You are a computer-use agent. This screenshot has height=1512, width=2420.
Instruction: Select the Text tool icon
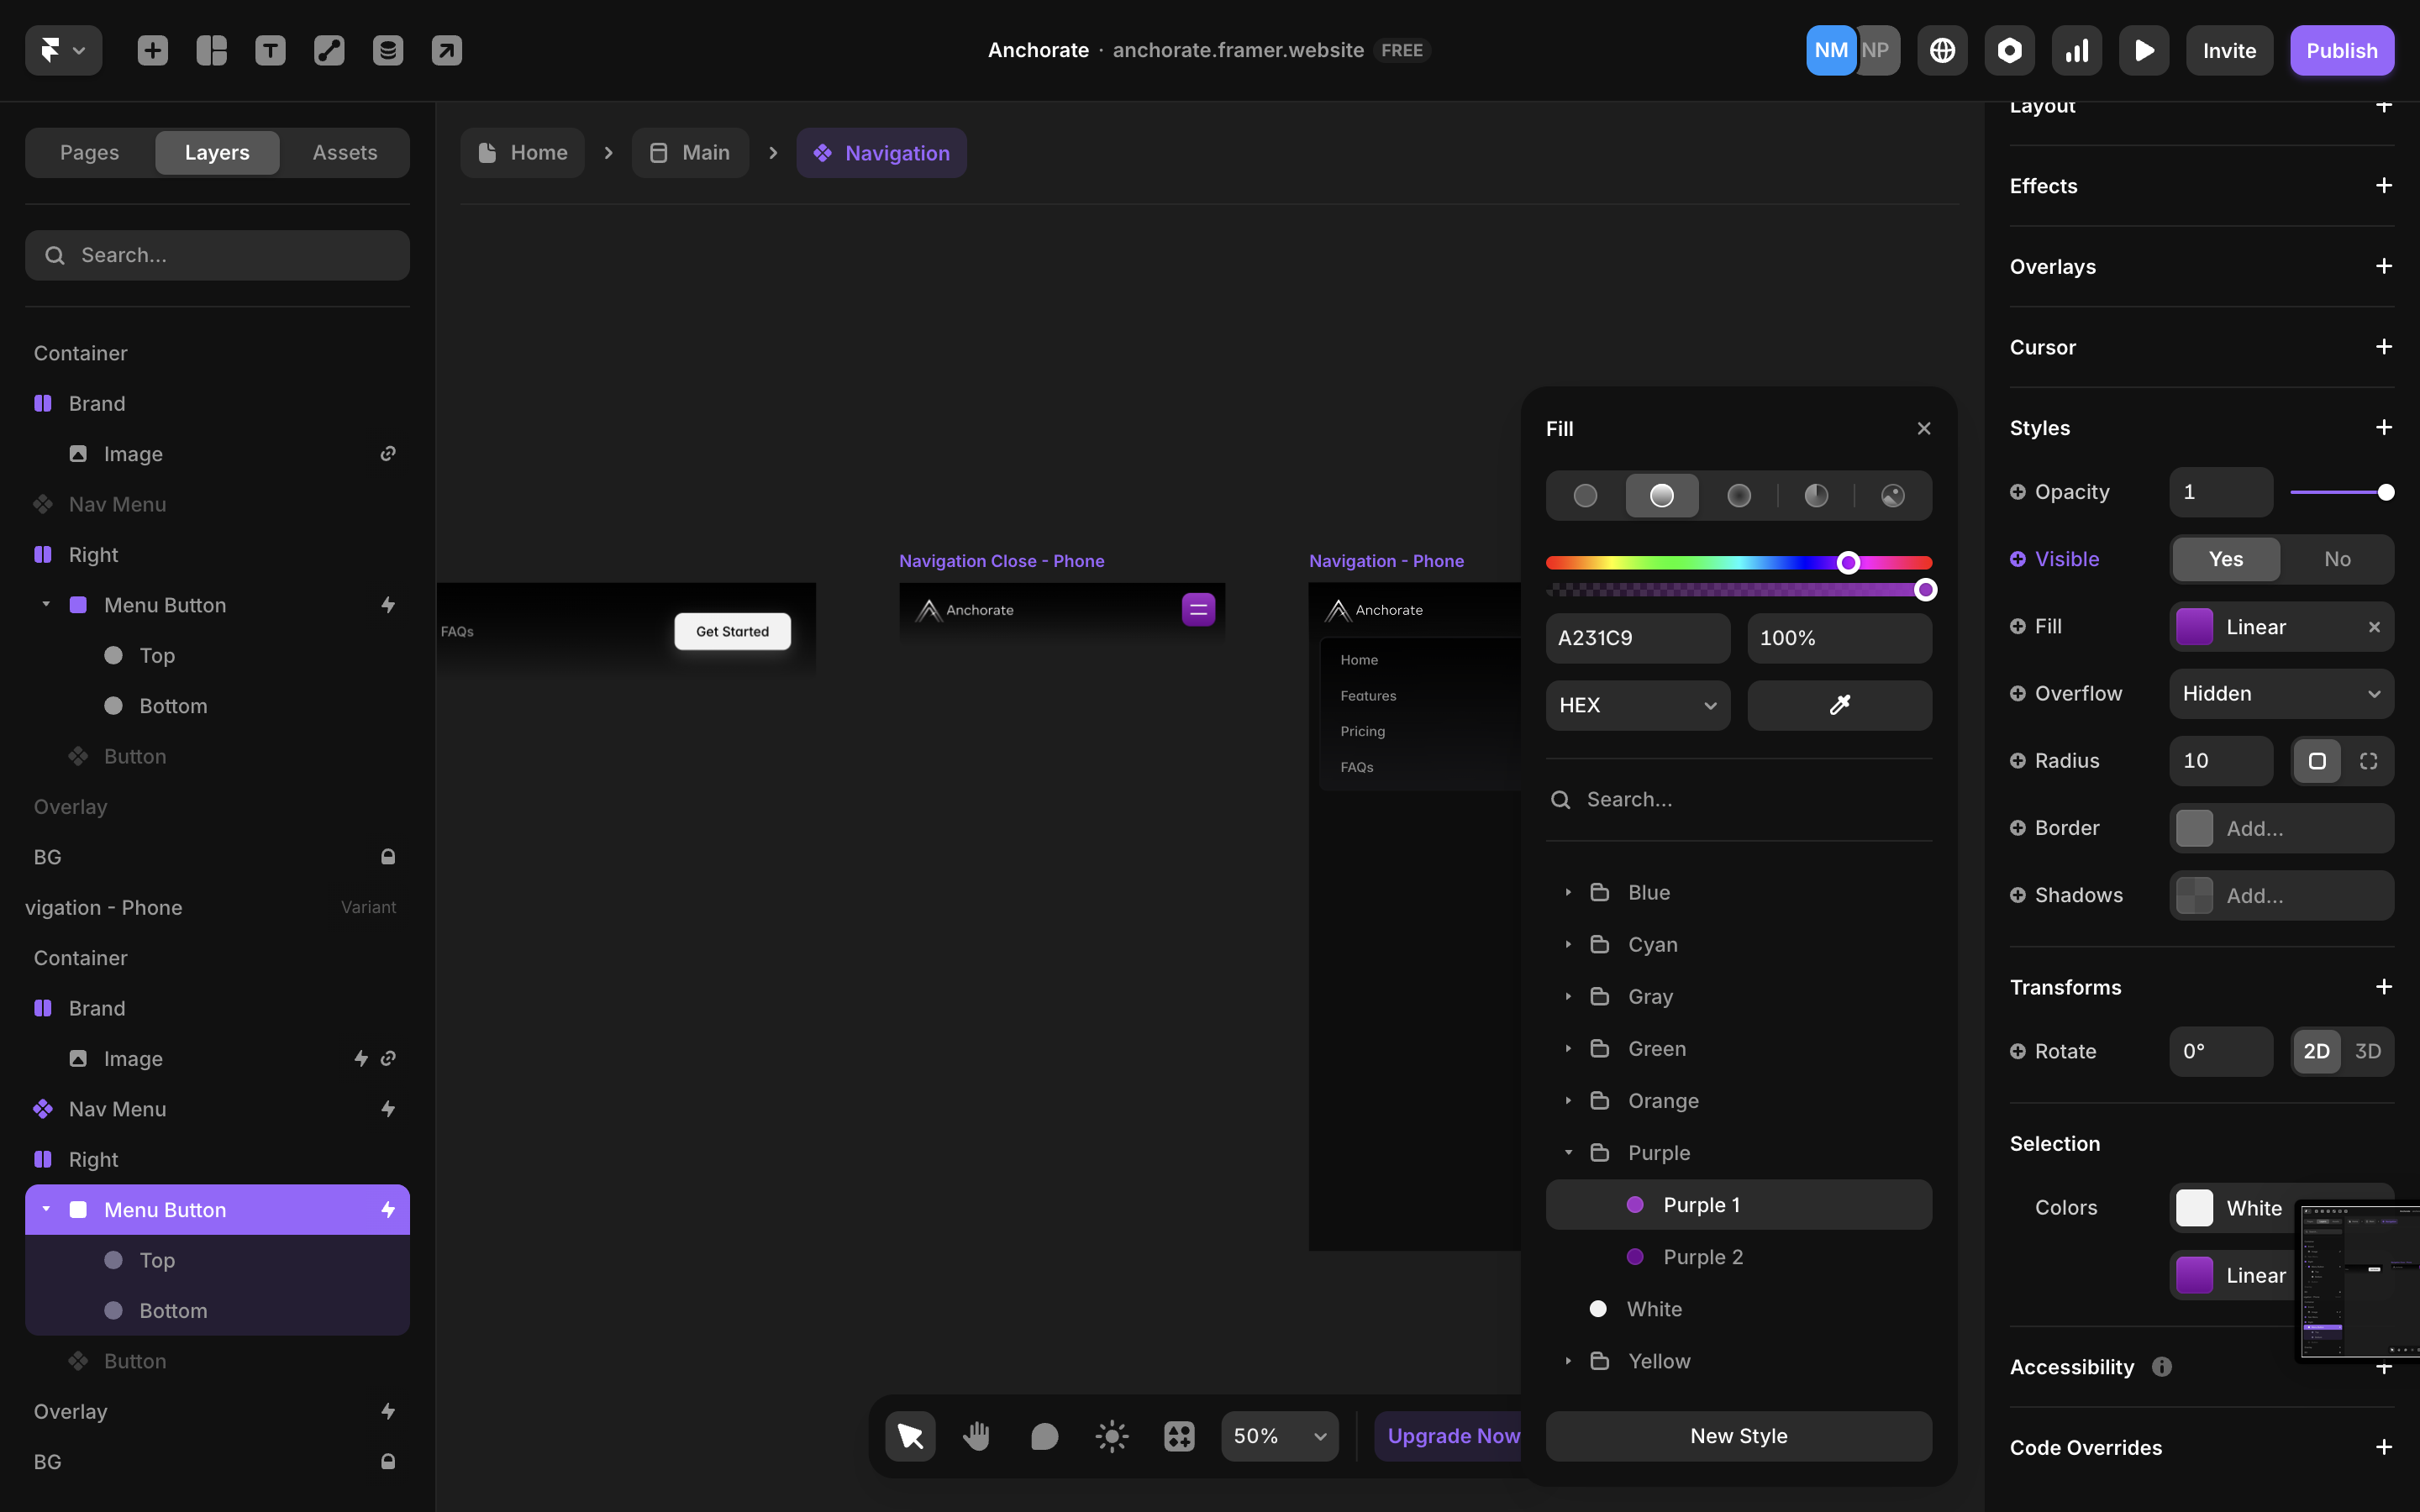[x=270, y=50]
